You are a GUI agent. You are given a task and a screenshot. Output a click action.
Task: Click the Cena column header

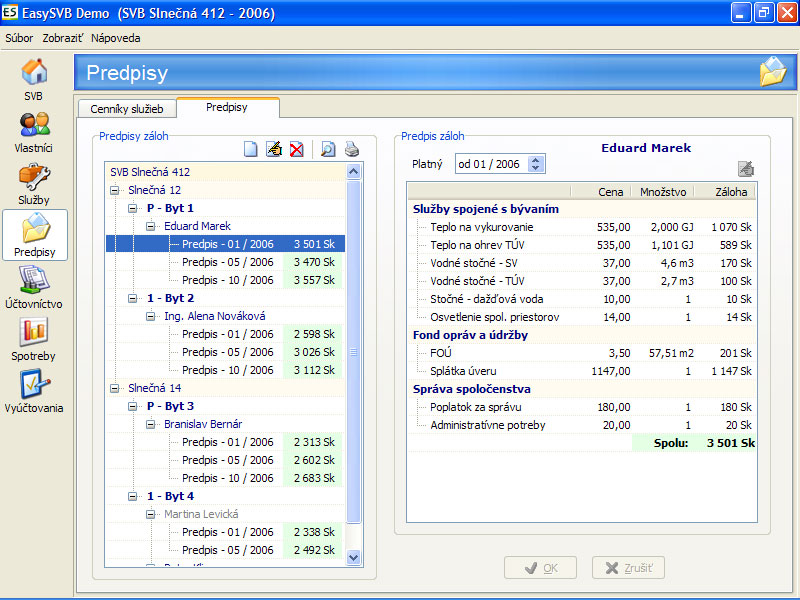(601, 192)
